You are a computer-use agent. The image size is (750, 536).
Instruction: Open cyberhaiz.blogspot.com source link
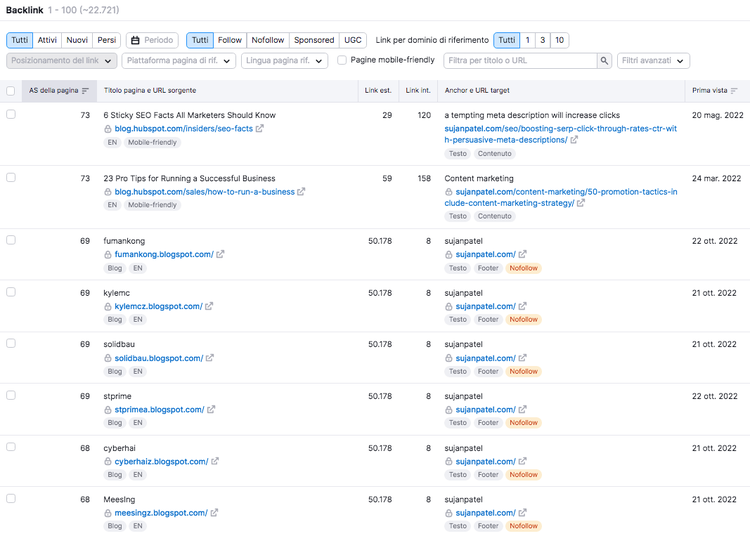point(161,461)
